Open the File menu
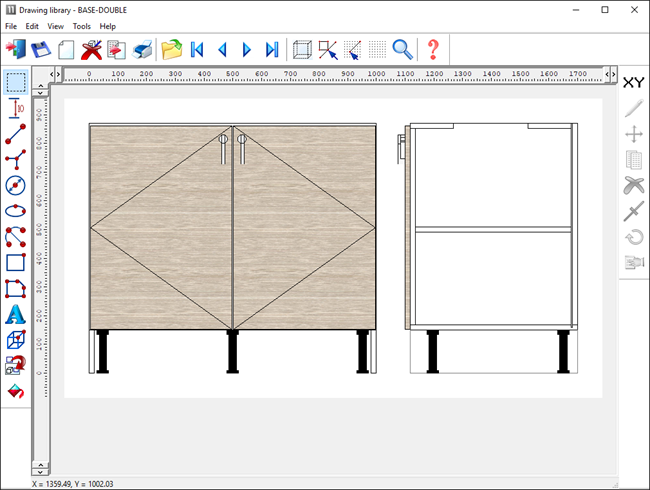Viewport: 650px width, 490px height. point(11,26)
